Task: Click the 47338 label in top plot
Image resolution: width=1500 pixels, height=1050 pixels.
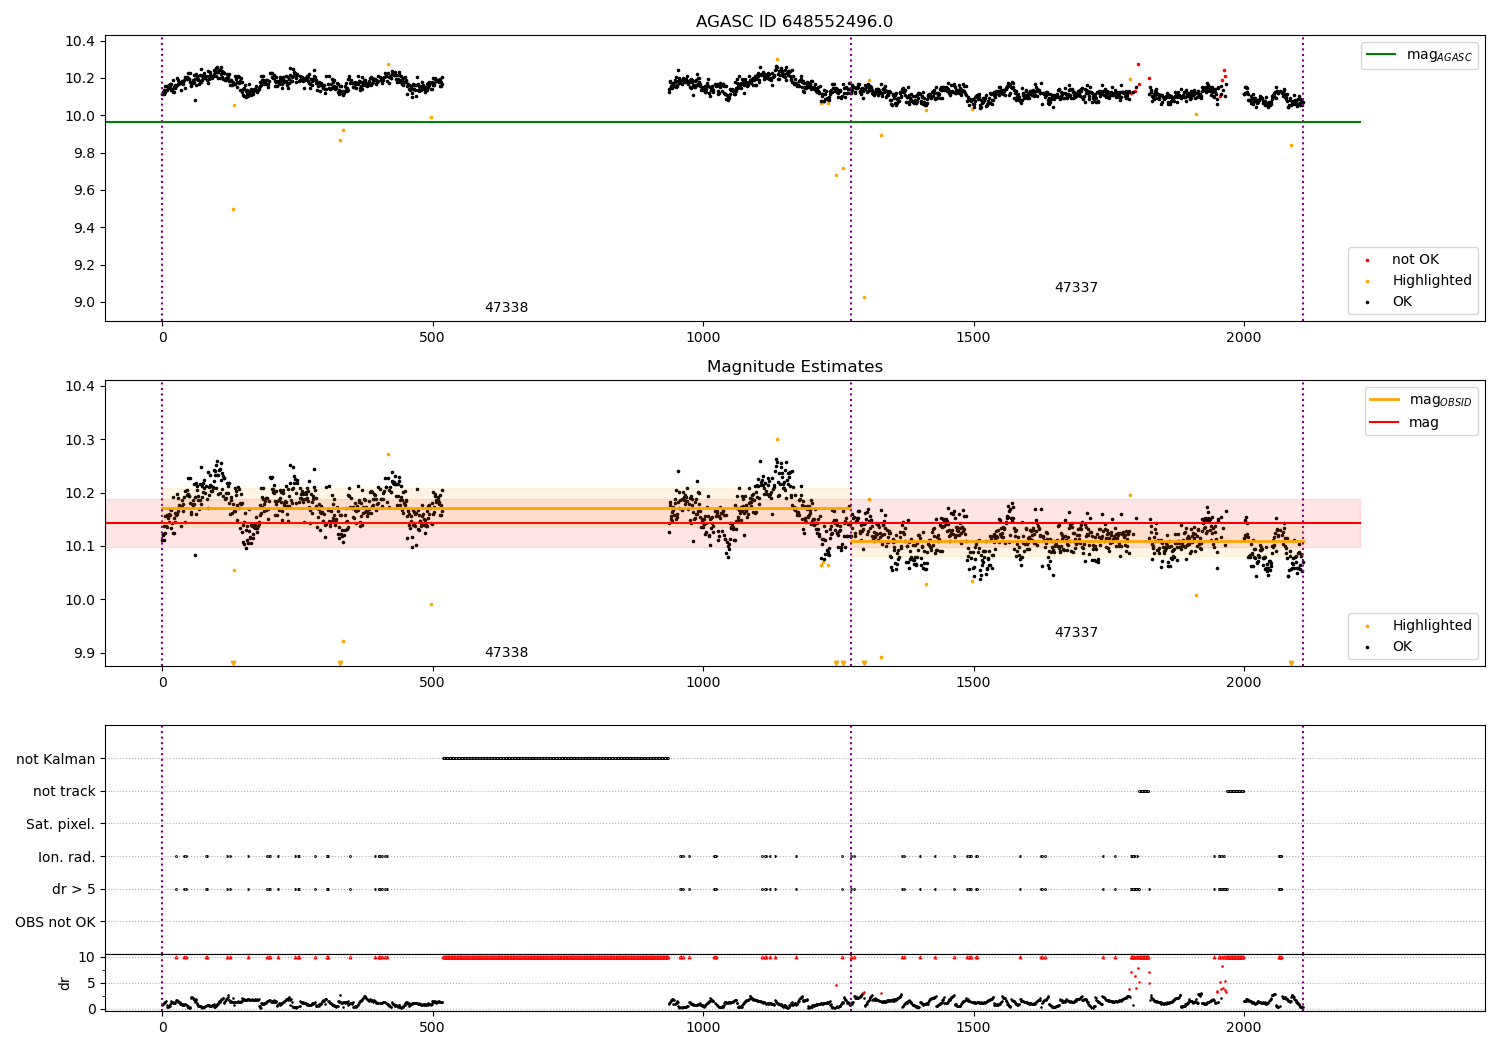Action: (506, 308)
